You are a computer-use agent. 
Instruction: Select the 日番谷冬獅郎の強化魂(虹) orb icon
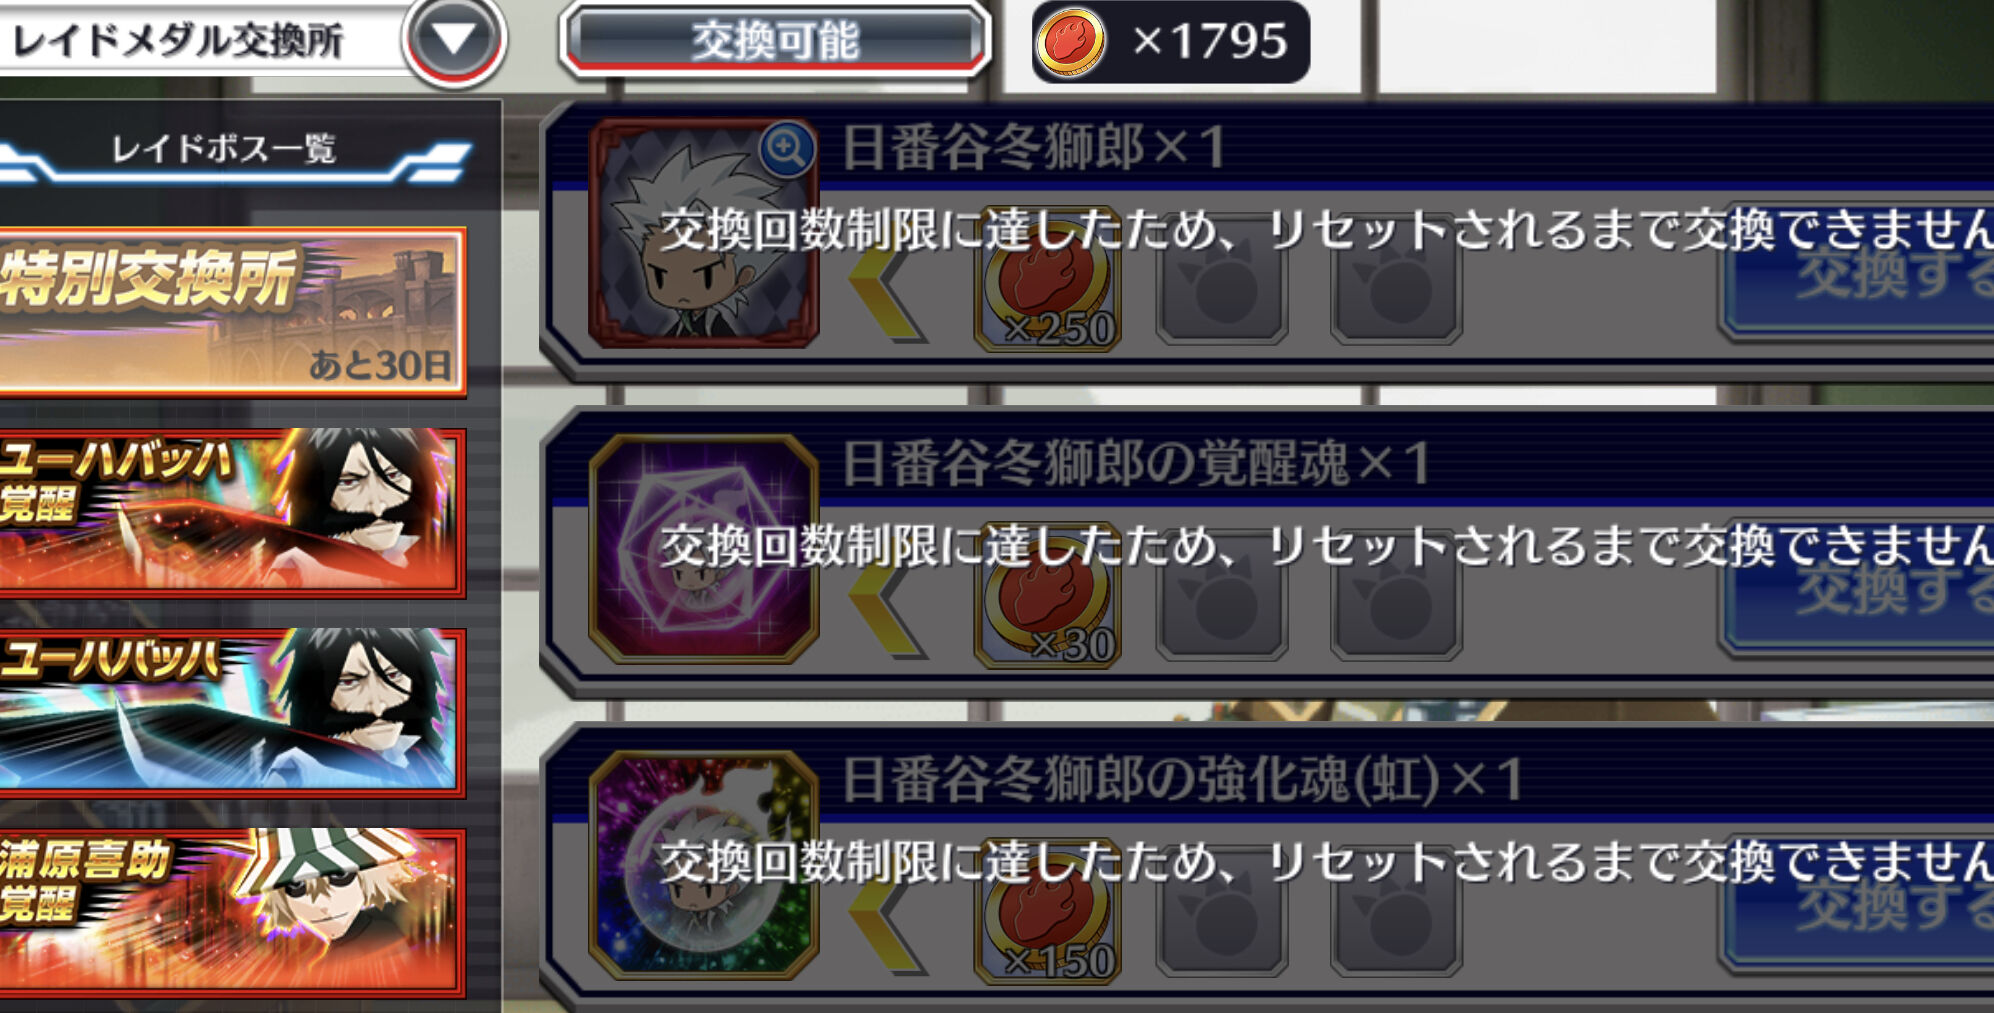click(704, 865)
